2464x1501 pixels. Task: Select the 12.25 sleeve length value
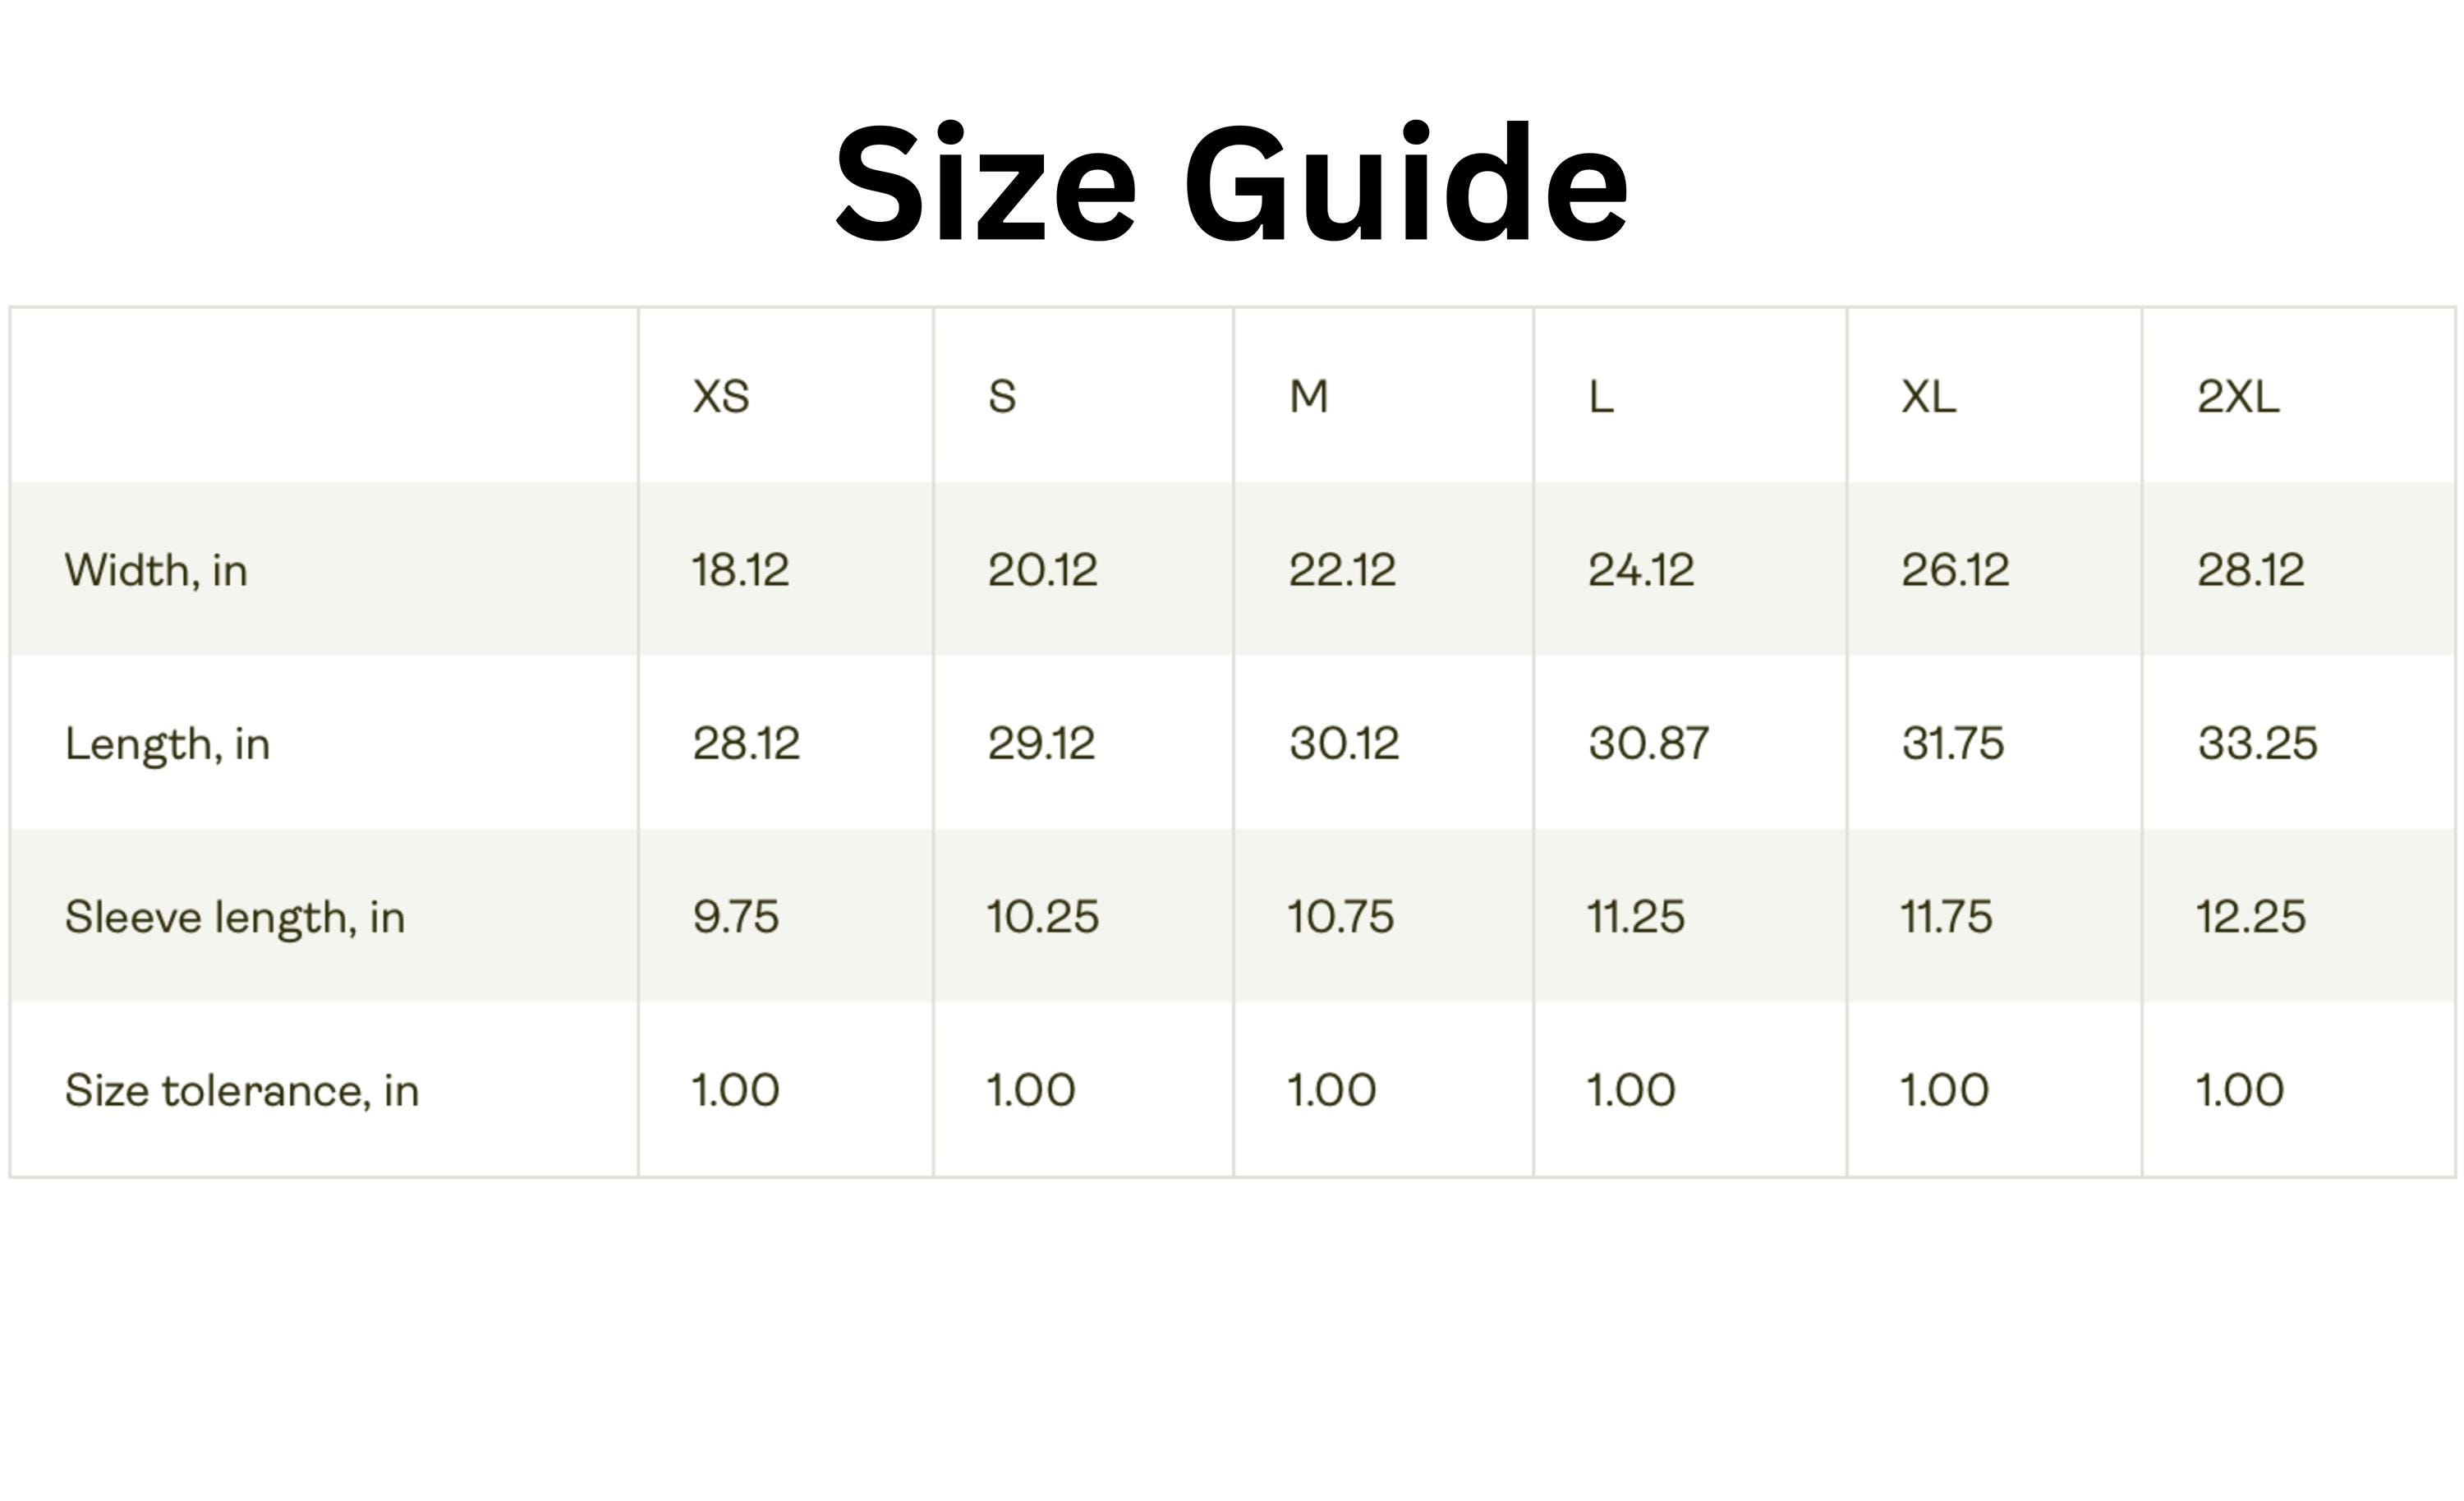point(2251,917)
